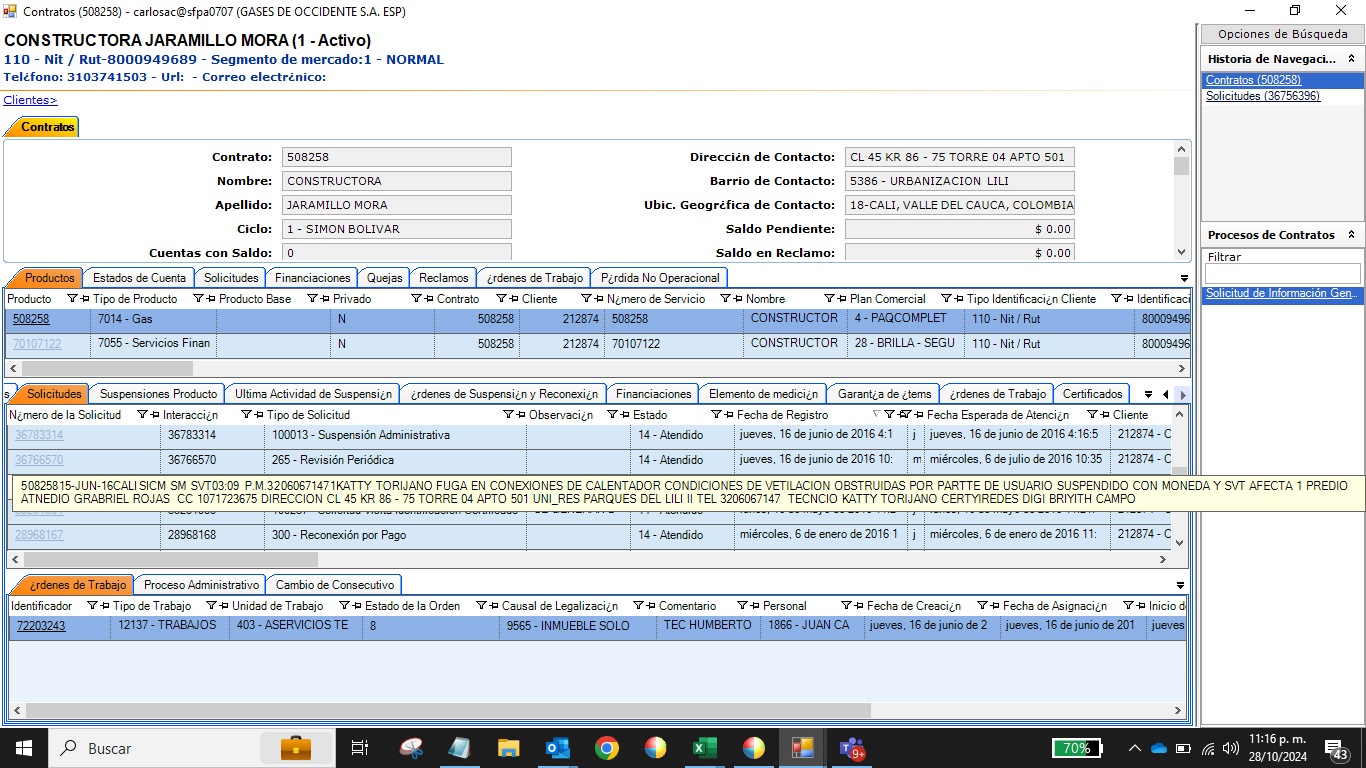Focus the Filtrar input field

point(1282,273)
